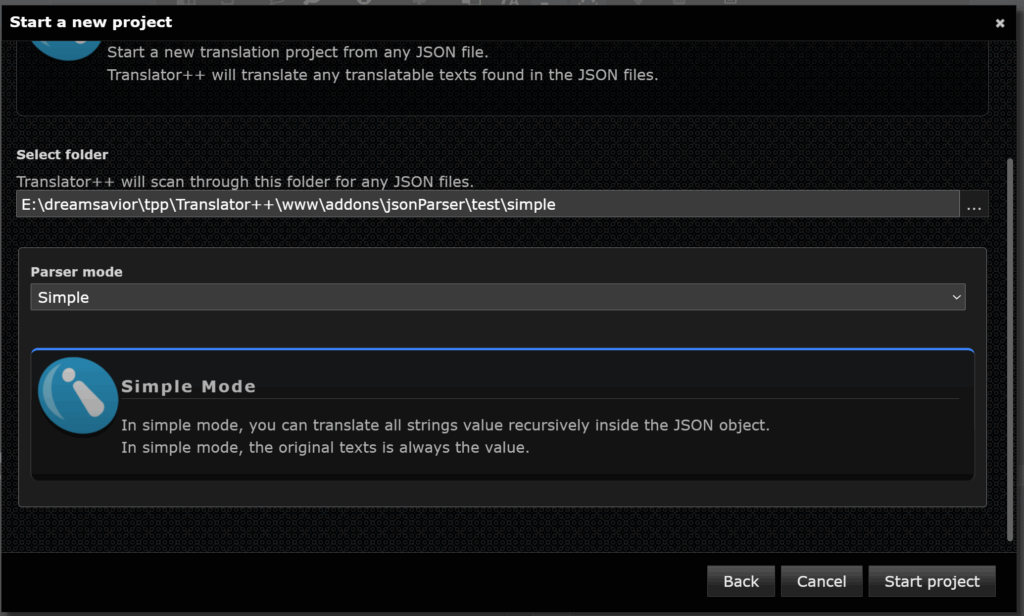Viewport: 1024px width, 616px height.
Task: Click the Select folder label
Action: click(62, 155)
